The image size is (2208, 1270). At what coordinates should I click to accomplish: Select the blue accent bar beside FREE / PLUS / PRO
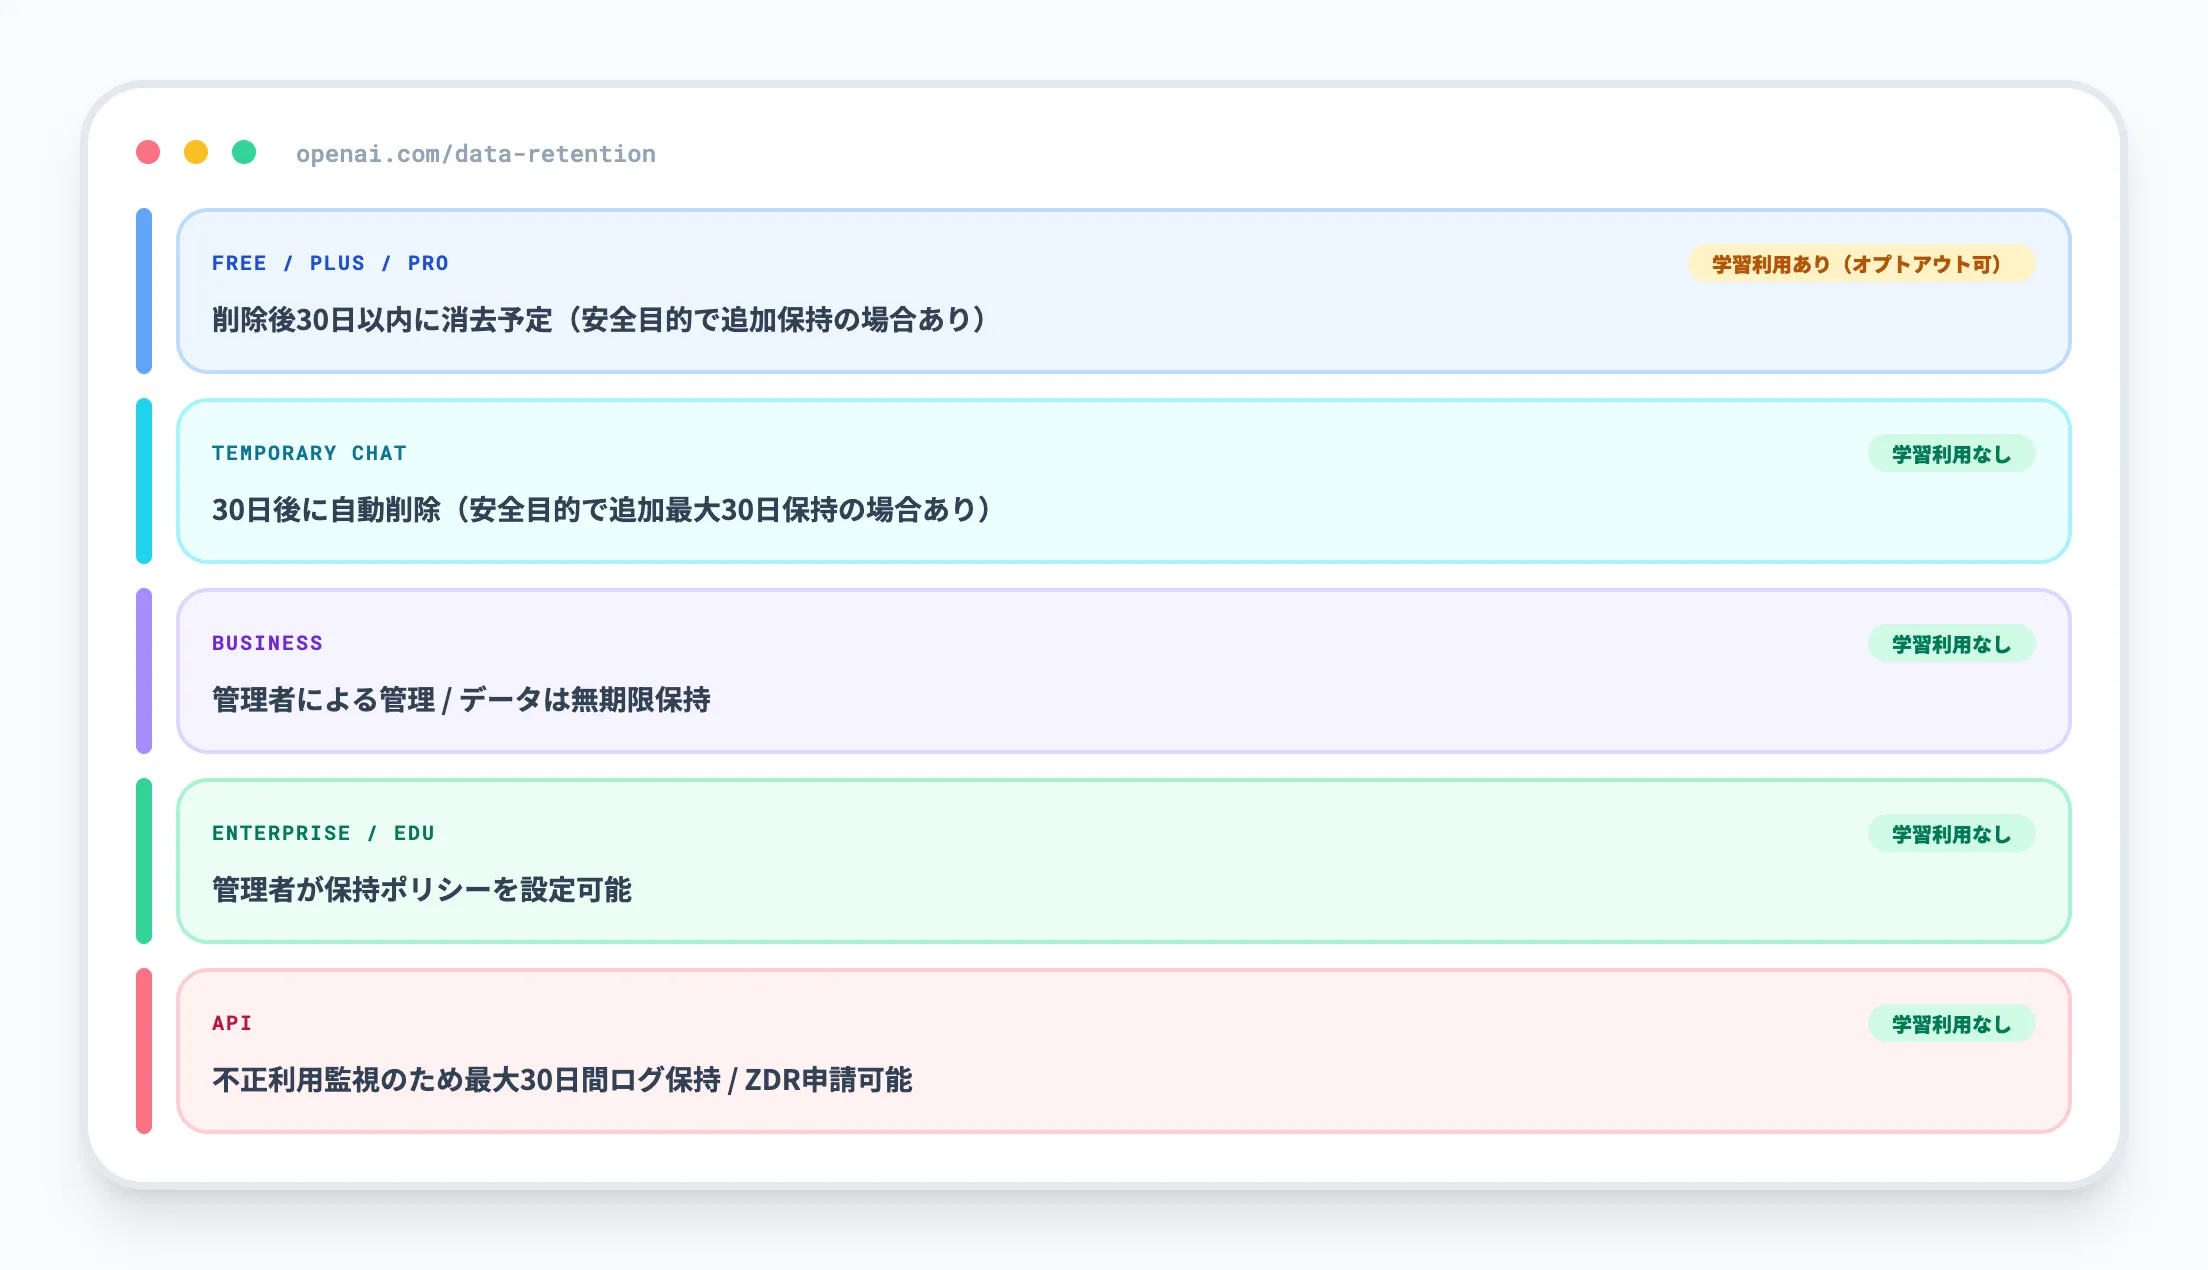tap(144, 290)
